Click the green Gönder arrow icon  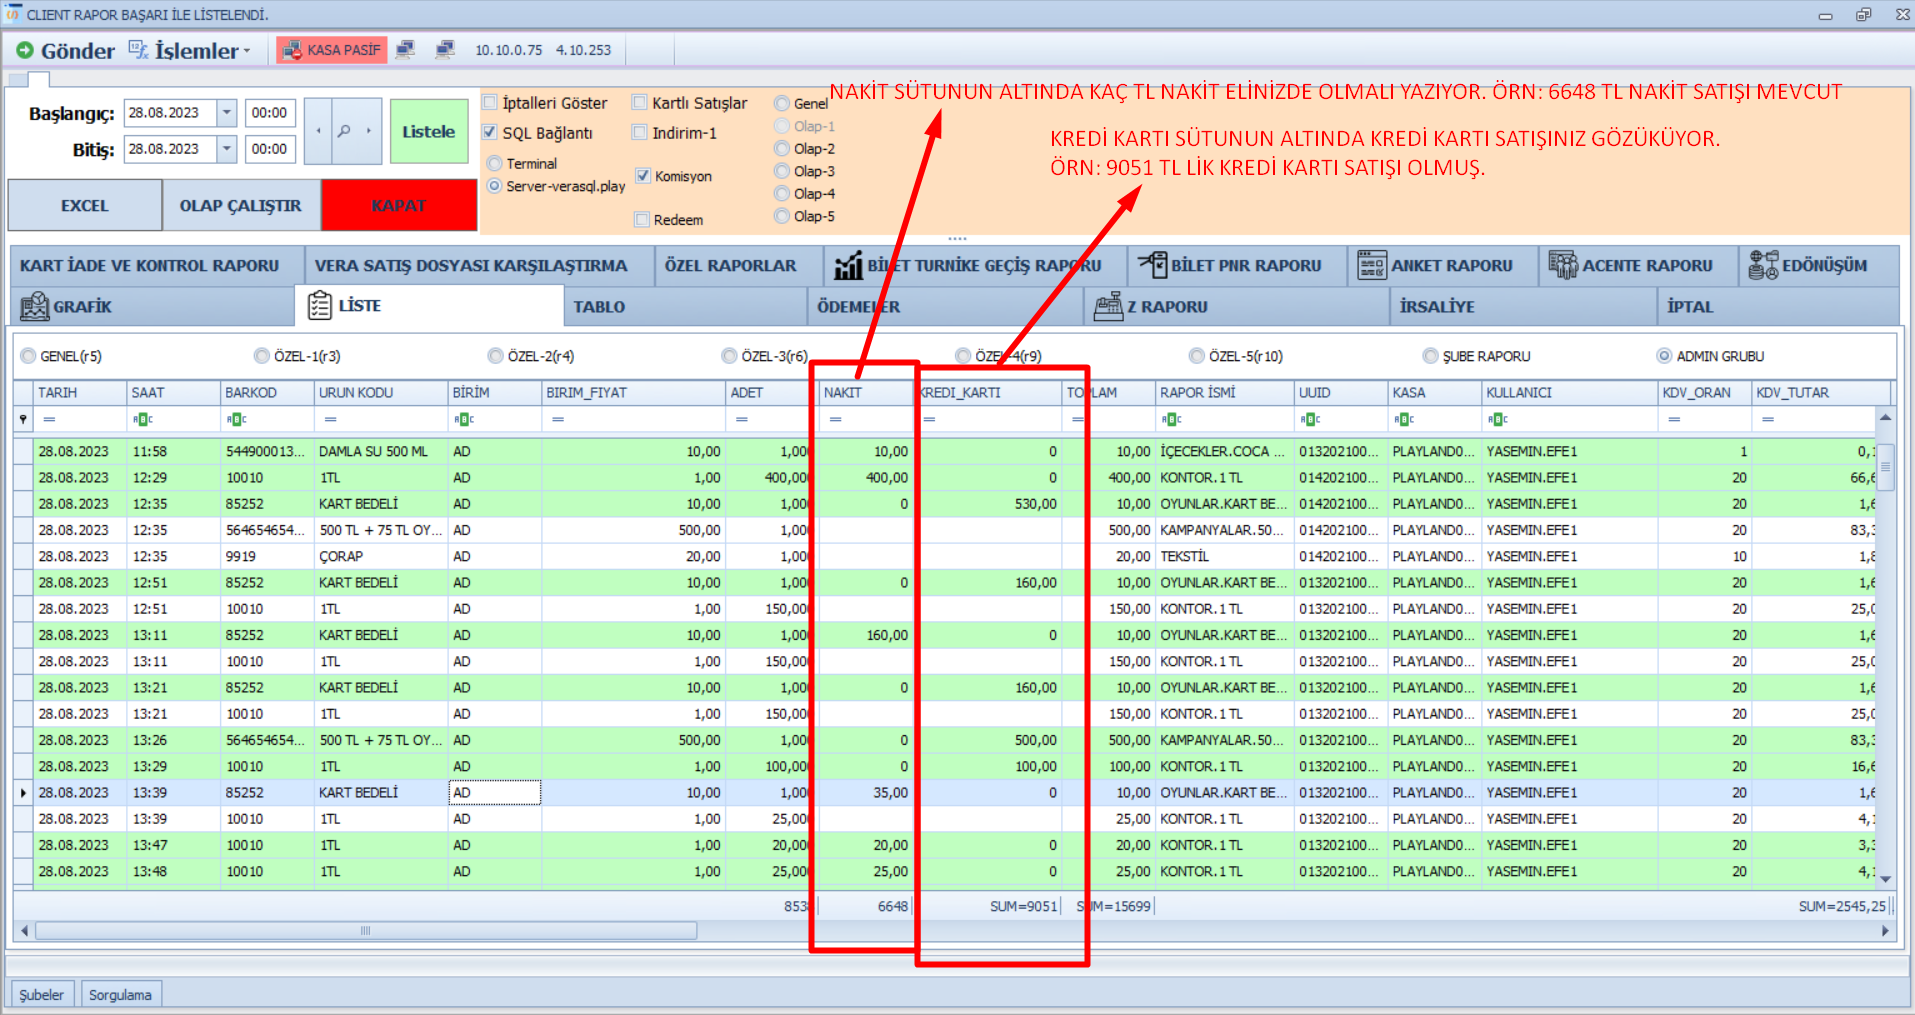(x=25, y=50)
